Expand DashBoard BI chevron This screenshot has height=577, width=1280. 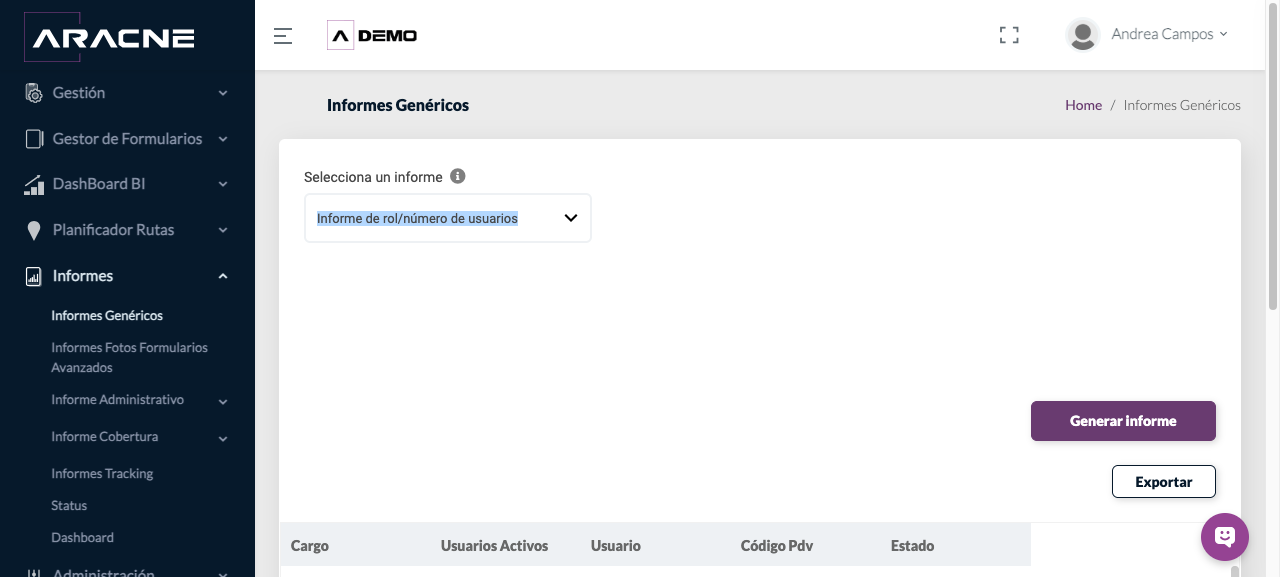coord(223,184)
